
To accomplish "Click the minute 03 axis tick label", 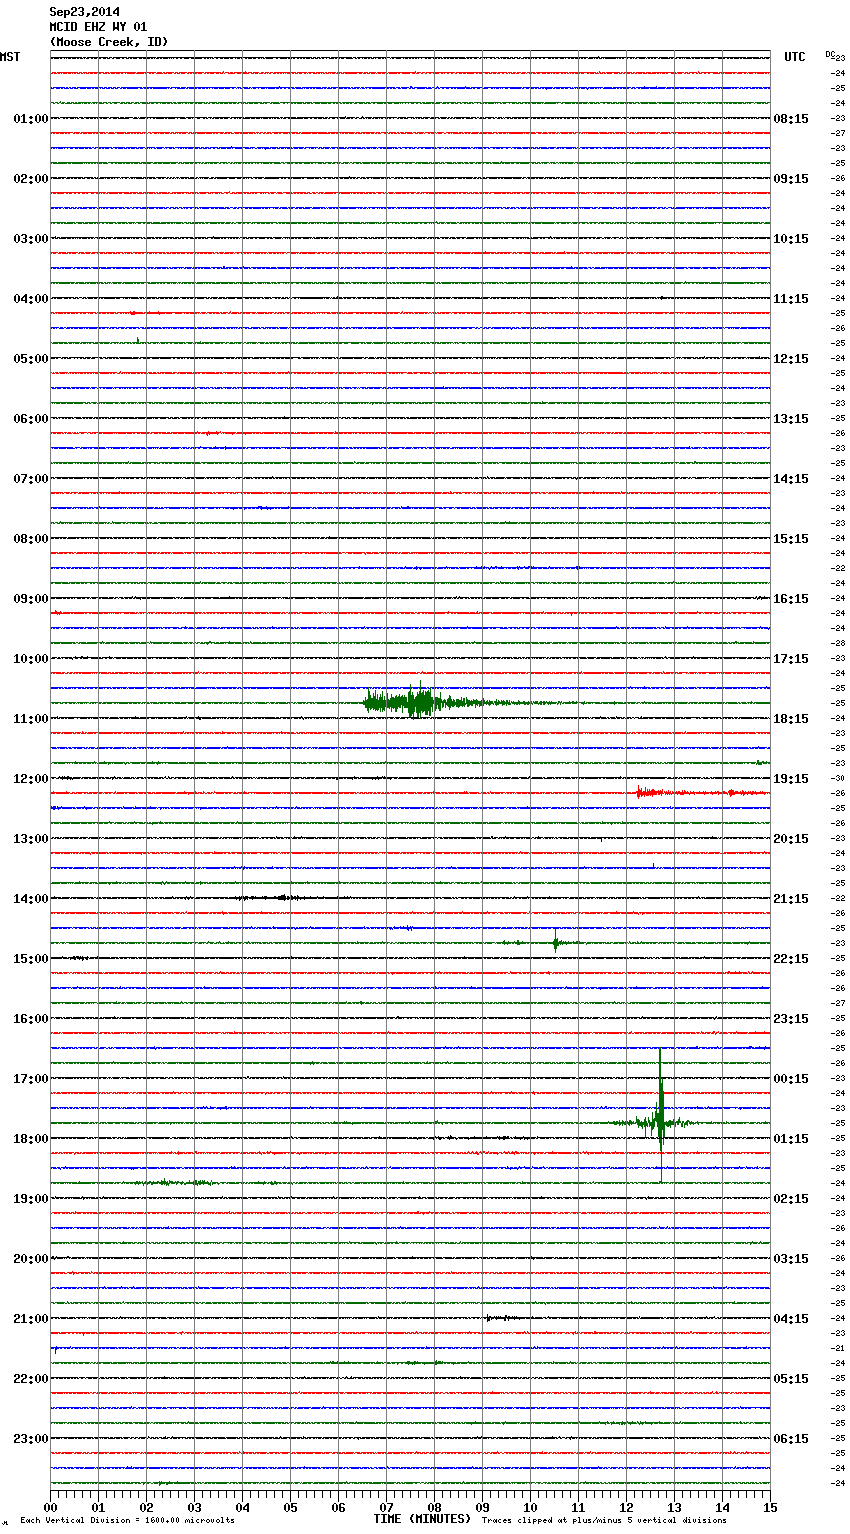I will coord(194,1508).
